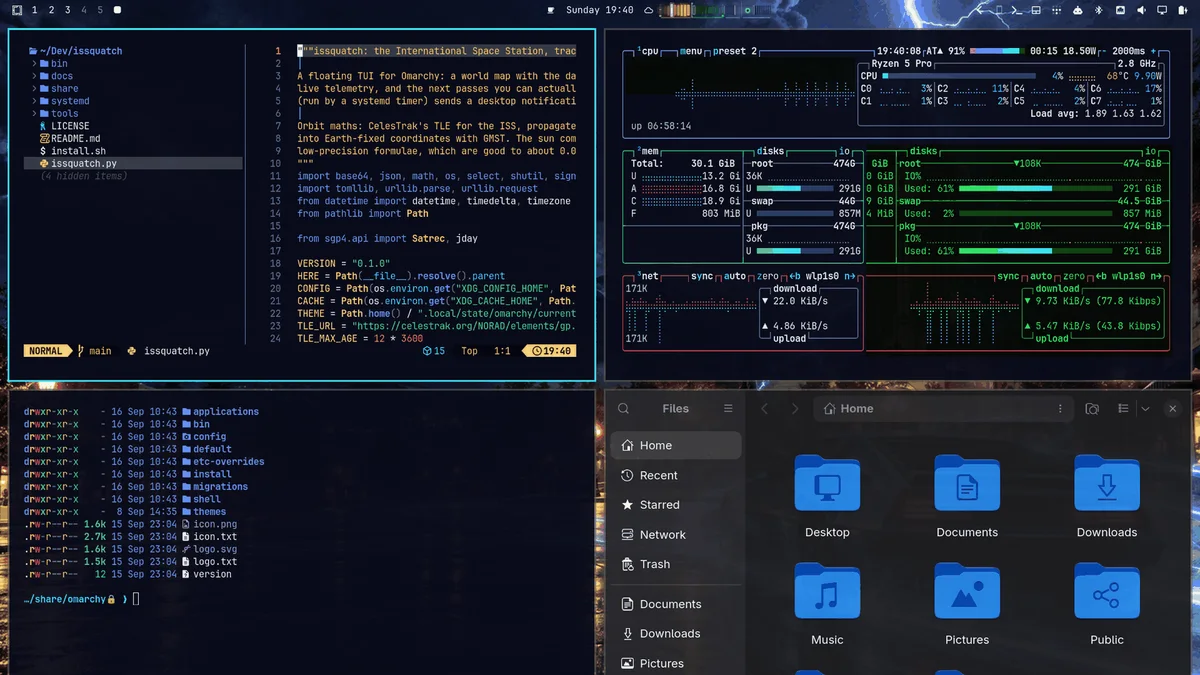Toggle the net box label in btop

(x=647, y=276)
